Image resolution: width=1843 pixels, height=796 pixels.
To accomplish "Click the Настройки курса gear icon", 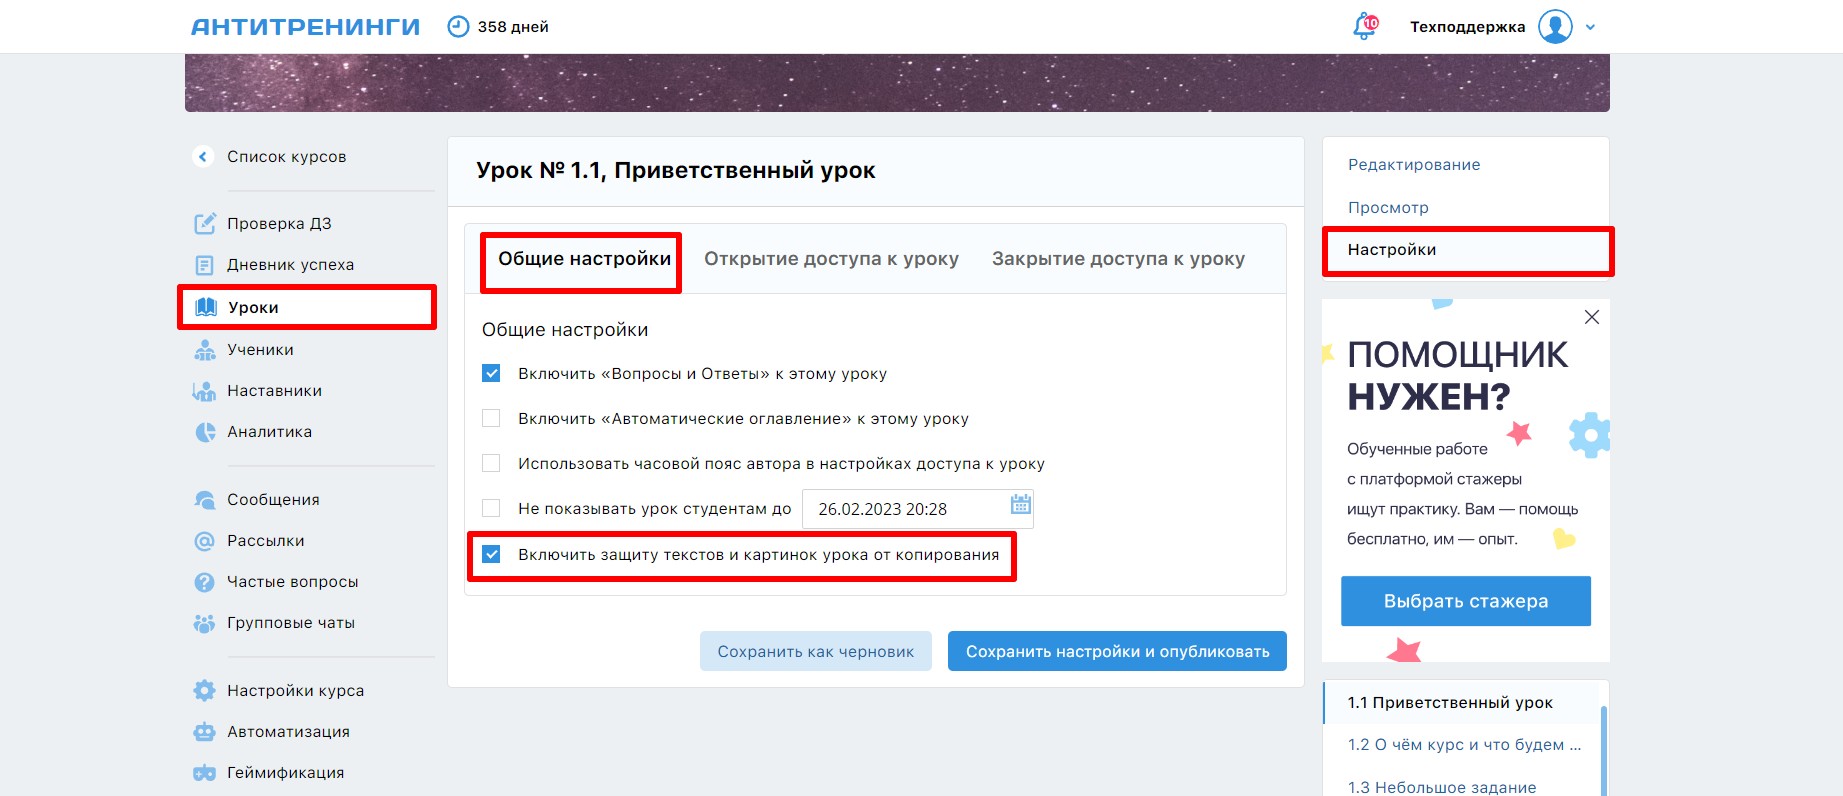I will click(x=204, y=691).
